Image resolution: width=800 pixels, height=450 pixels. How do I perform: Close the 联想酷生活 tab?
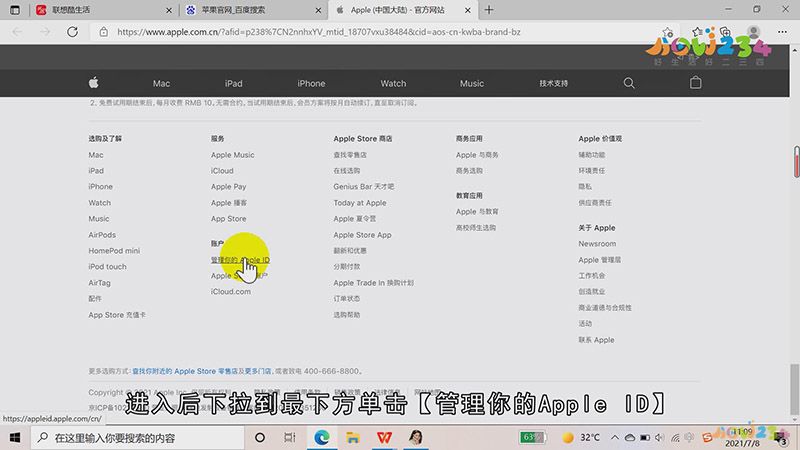click(169, 10)
